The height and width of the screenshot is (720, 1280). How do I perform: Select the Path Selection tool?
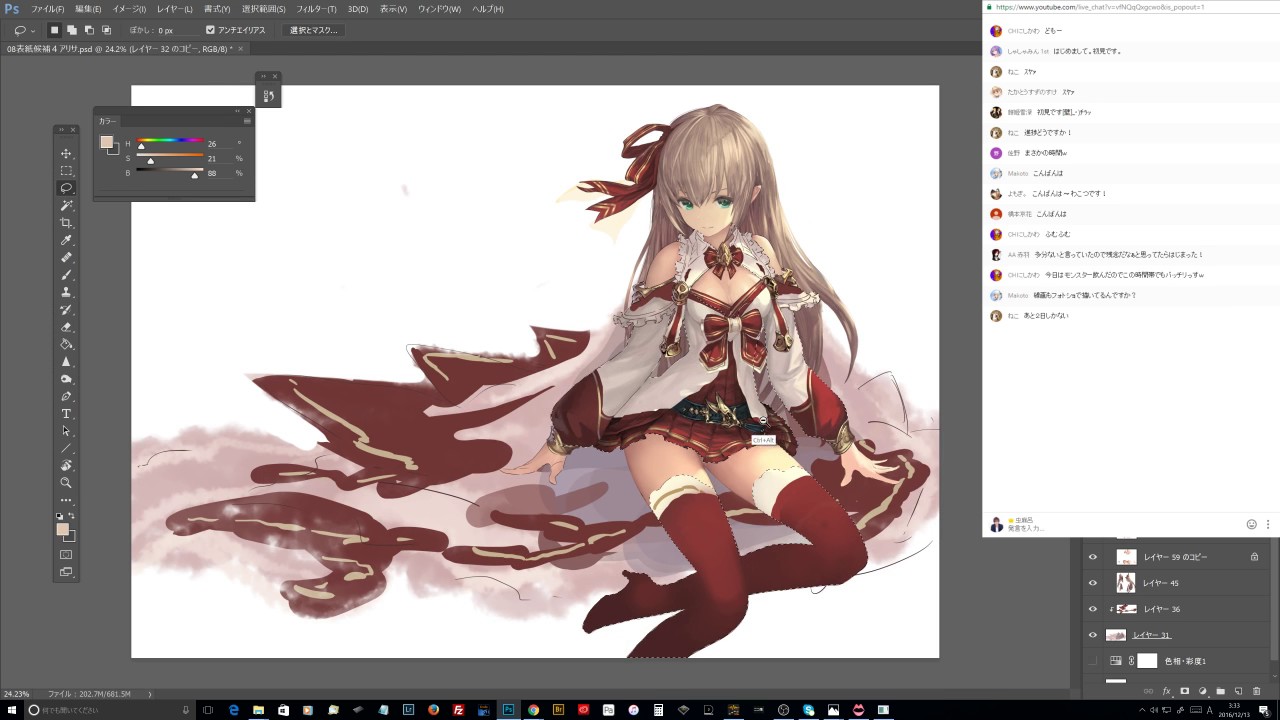66,431
